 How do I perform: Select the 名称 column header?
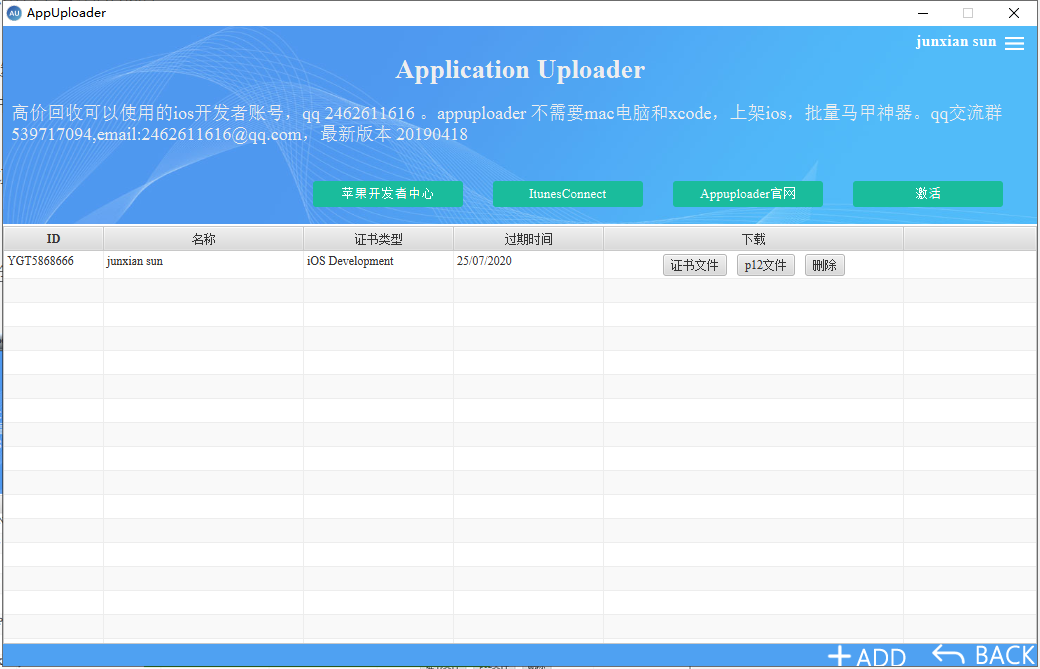click(204, 239)
